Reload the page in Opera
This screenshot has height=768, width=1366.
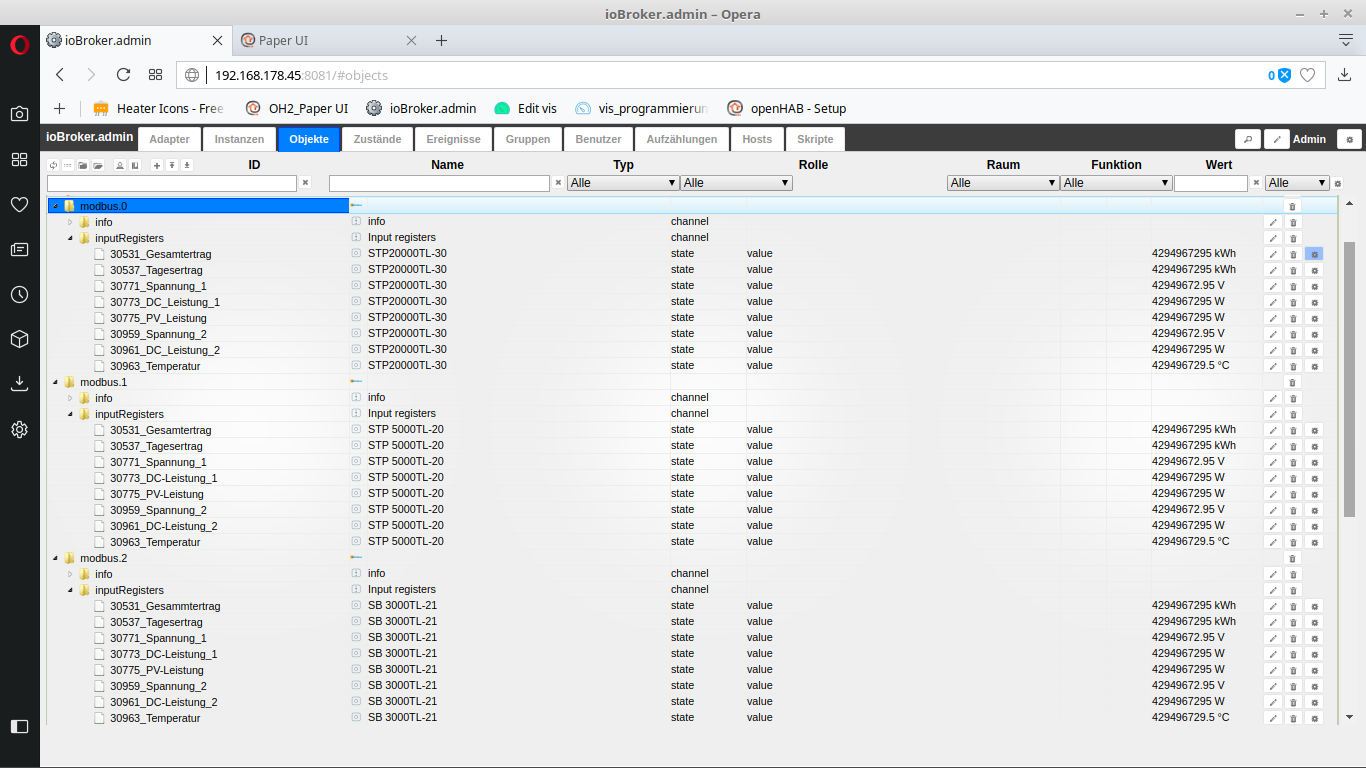tap(123, 75)
